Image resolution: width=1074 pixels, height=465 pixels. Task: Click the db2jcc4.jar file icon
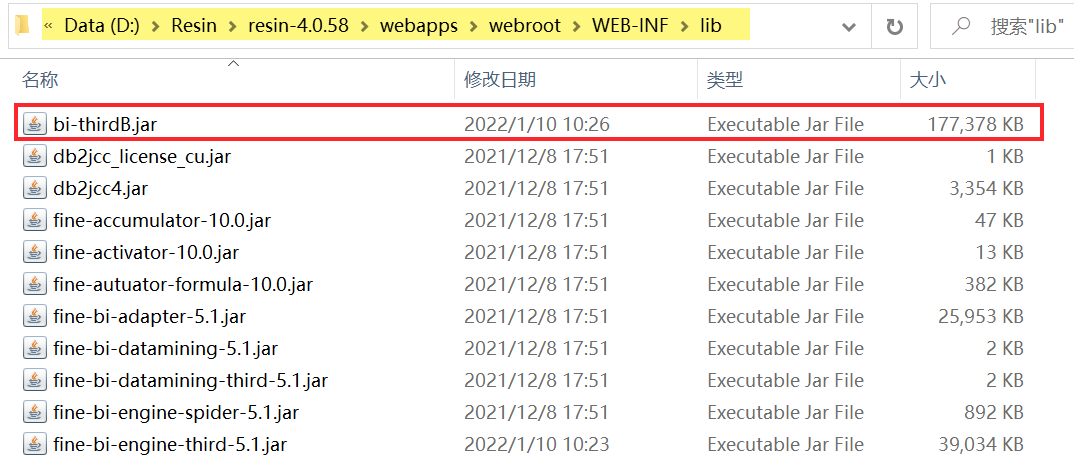tap(35, 188)
